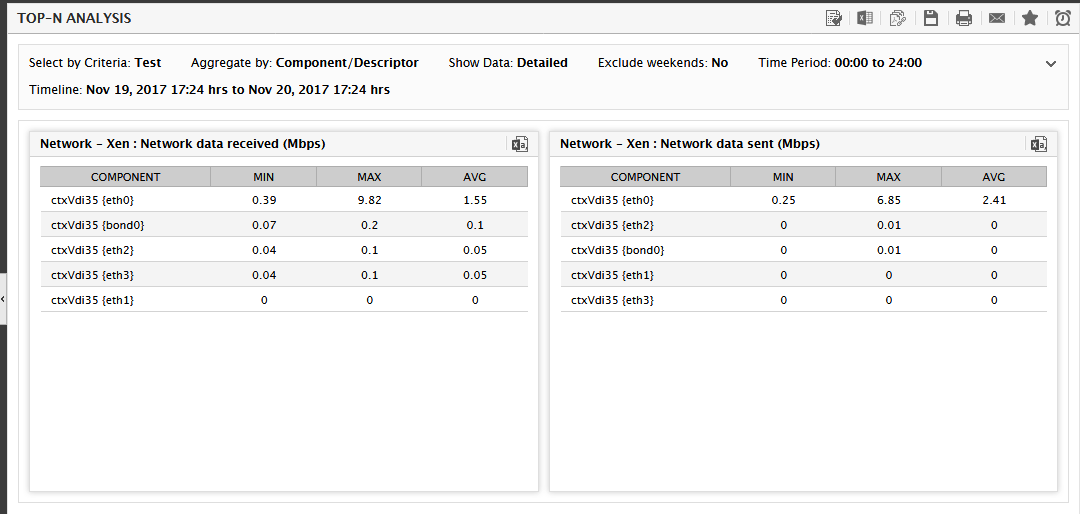1080x514 pixels.
Task: Select ctxVdi35 {bond0} in received table
Action: coord(98,225)
